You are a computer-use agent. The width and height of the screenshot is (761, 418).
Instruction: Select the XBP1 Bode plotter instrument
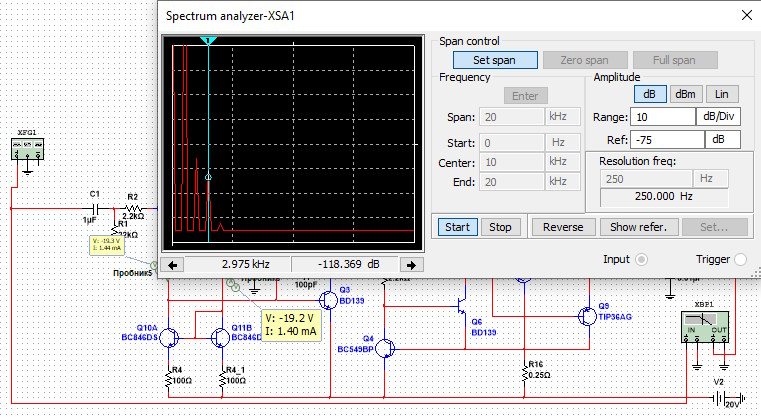(x=705, y=329)
